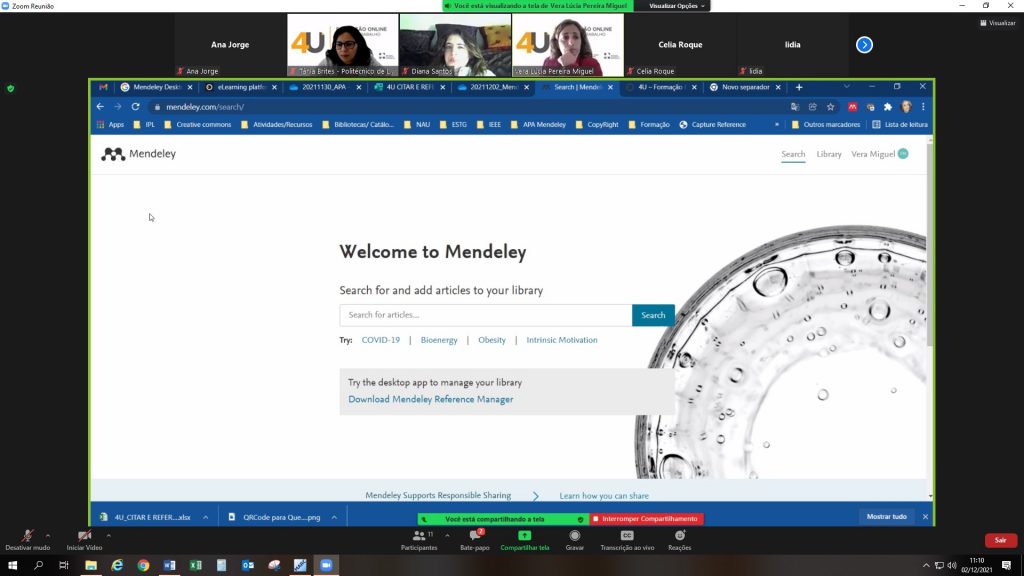
Task: Leave the meeting with Sair
Action: click(1000, 540)
